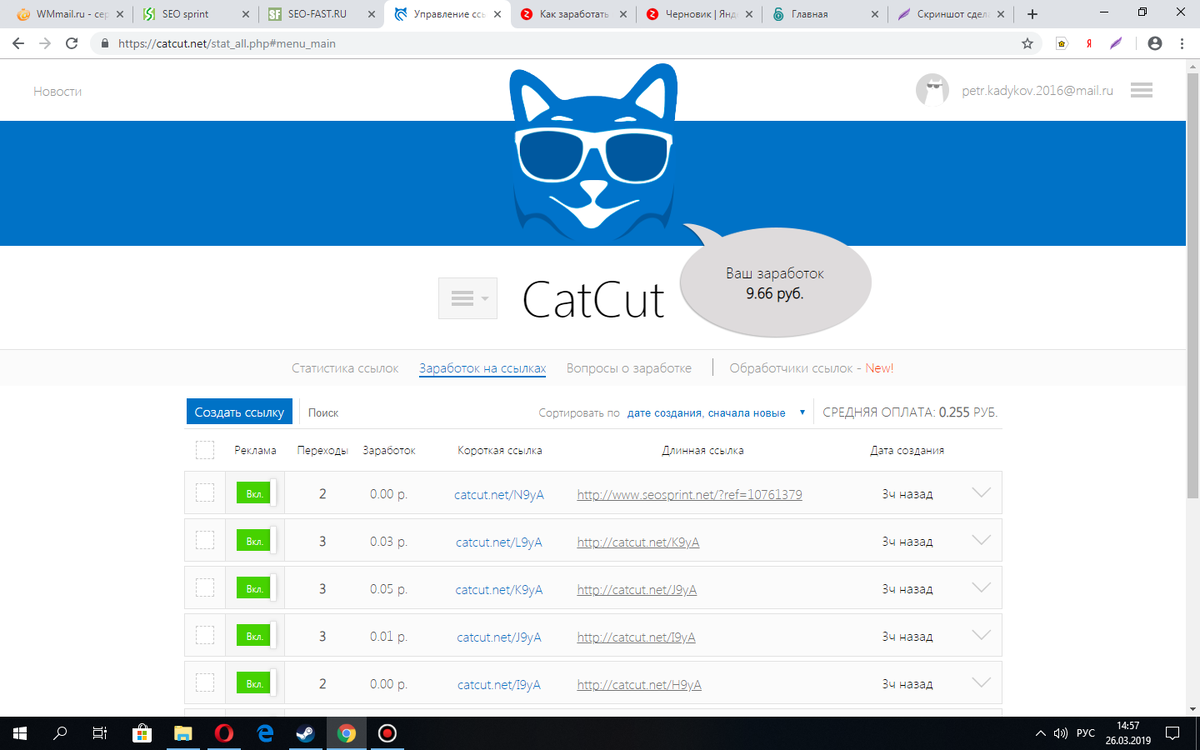Expand details of catcut.net/K9yA row

pos(981,588)
